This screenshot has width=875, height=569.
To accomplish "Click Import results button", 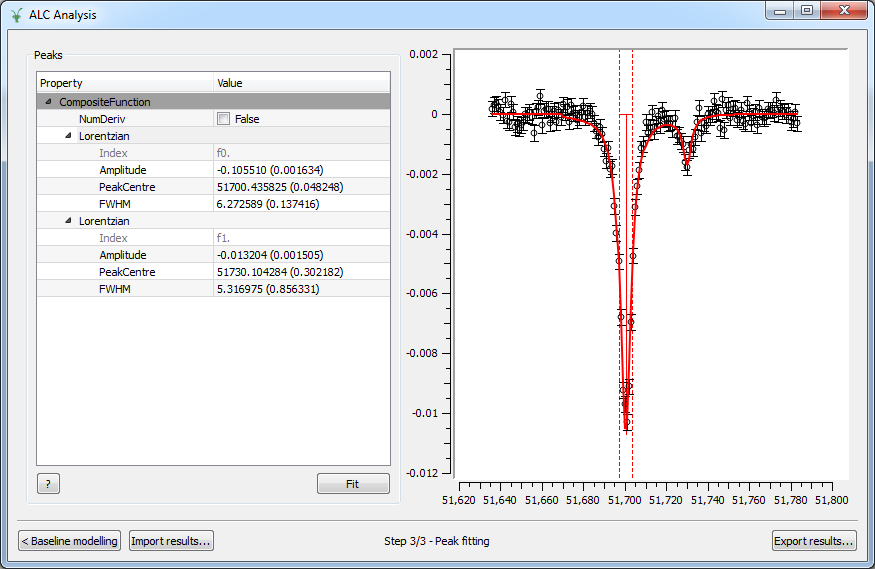I will (171, 541).
